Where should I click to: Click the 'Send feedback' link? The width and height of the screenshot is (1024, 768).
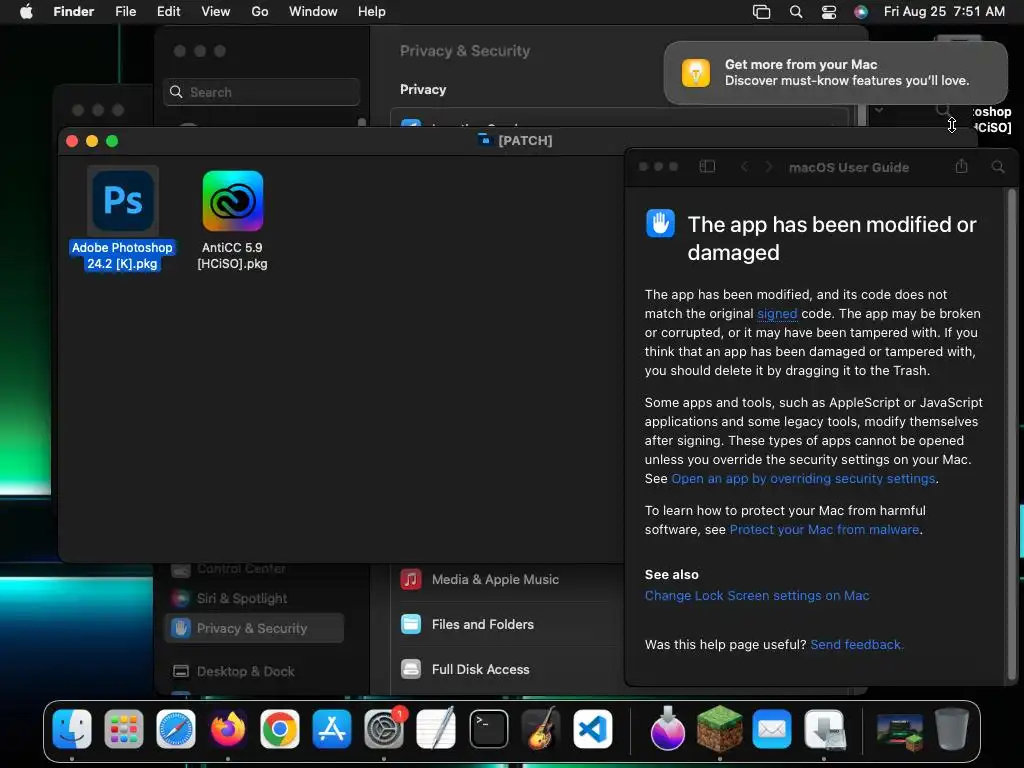pos(856,645)
